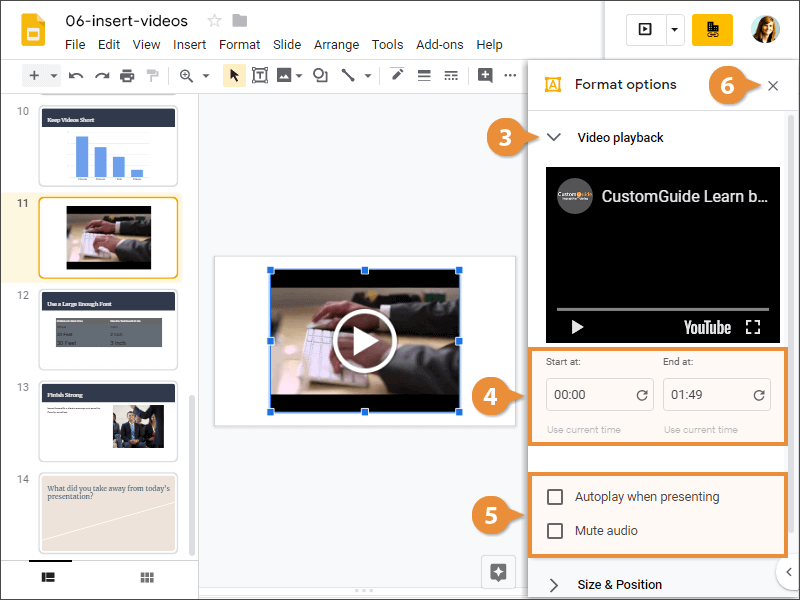Enable Autoplay when presenting
800x600 pixels.
coord(552,496)
